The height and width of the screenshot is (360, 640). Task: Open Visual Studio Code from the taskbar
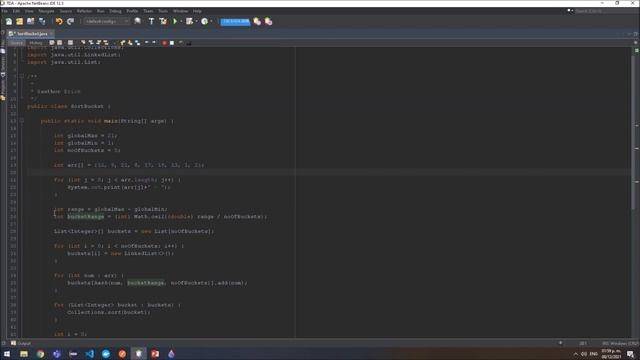(x=89, y=354)
